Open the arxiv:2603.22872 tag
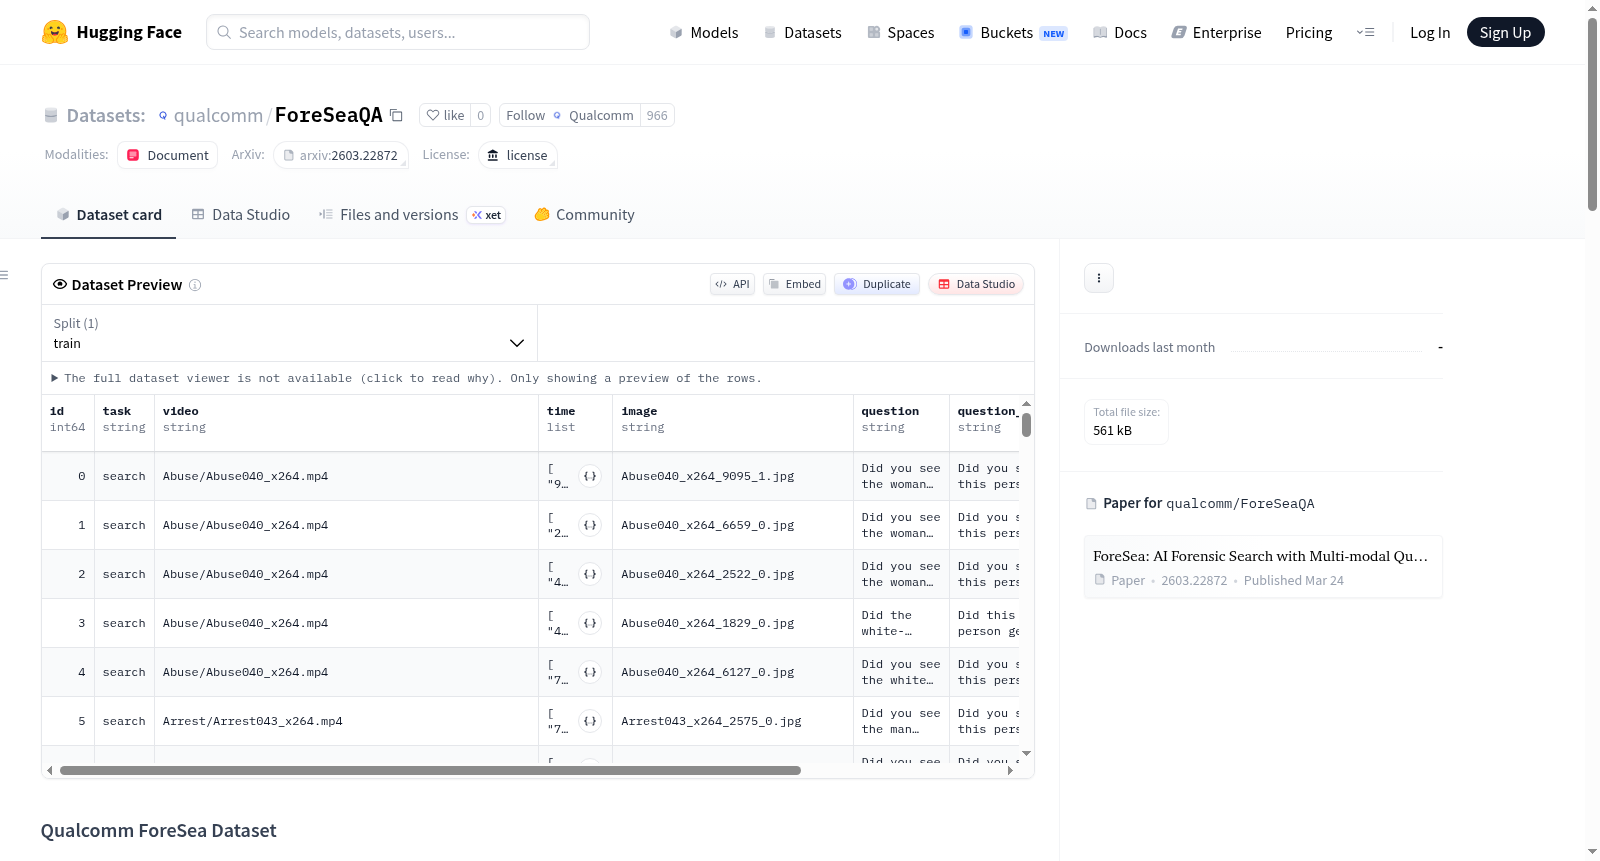Viewport: 1600px width, 861px height. point(341,155)
